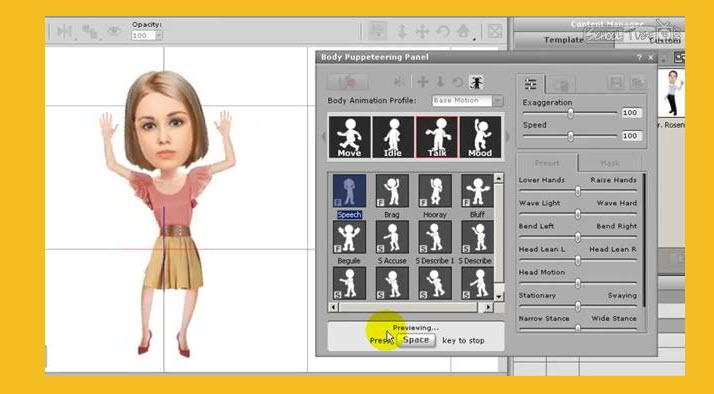Click the Exaggeration value field
Image resolution: width=714 pixels, height=394 pixels.
click(x=631, y=113)
